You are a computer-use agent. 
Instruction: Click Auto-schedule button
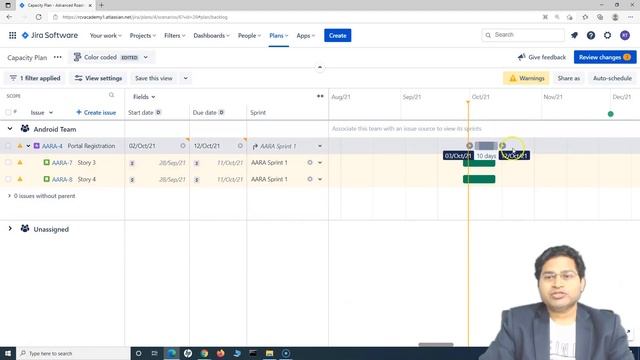(612, 78)
